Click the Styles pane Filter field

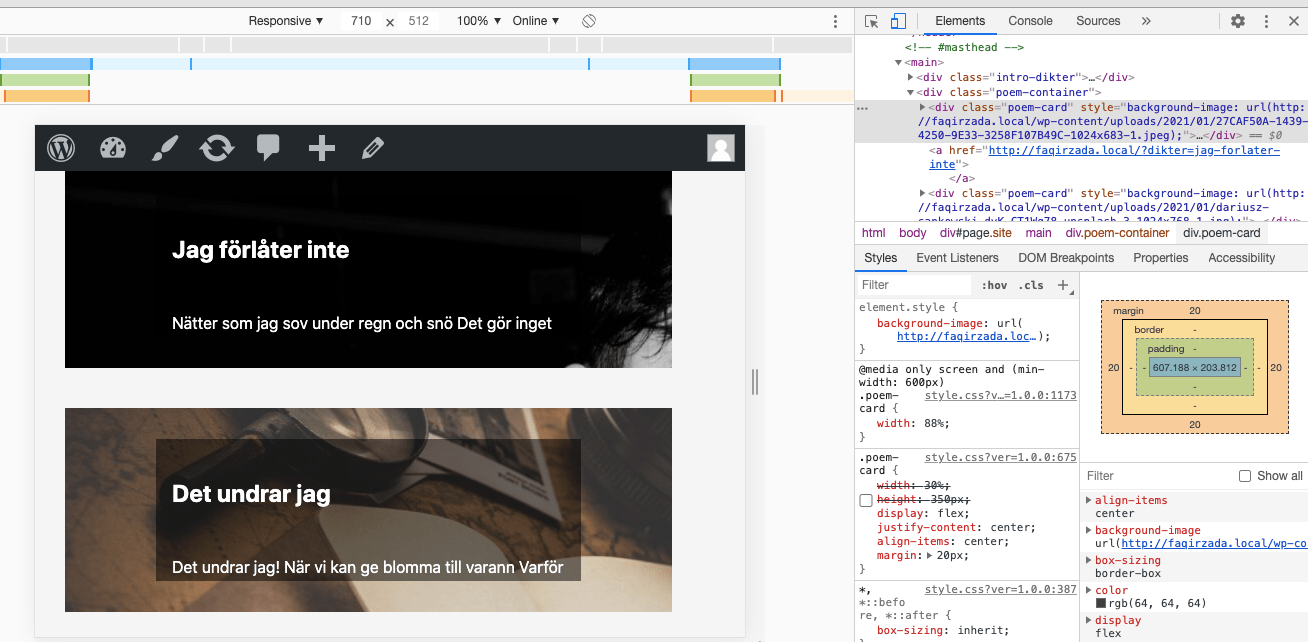click(915, 285)
